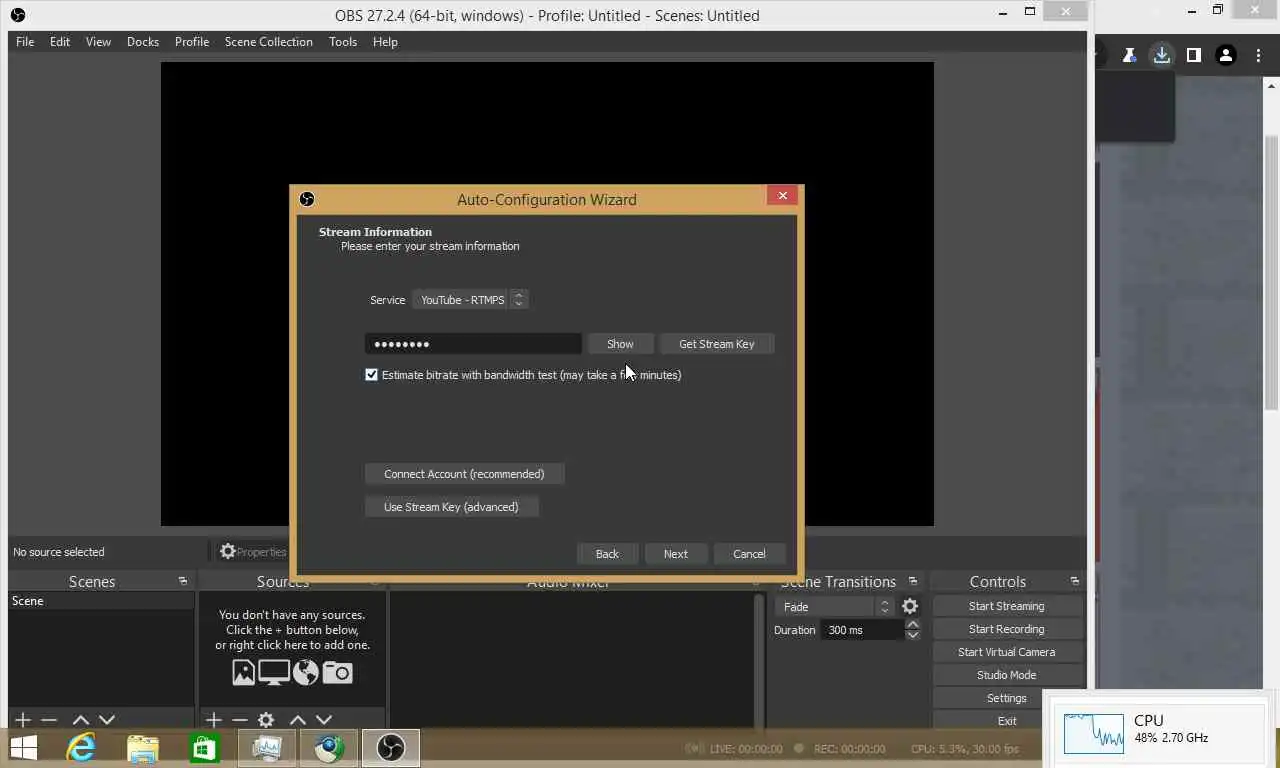Image resolution: width=1280 pixels, height=768 pixels.
Task: Open Windows Start button
Action: 23,747
